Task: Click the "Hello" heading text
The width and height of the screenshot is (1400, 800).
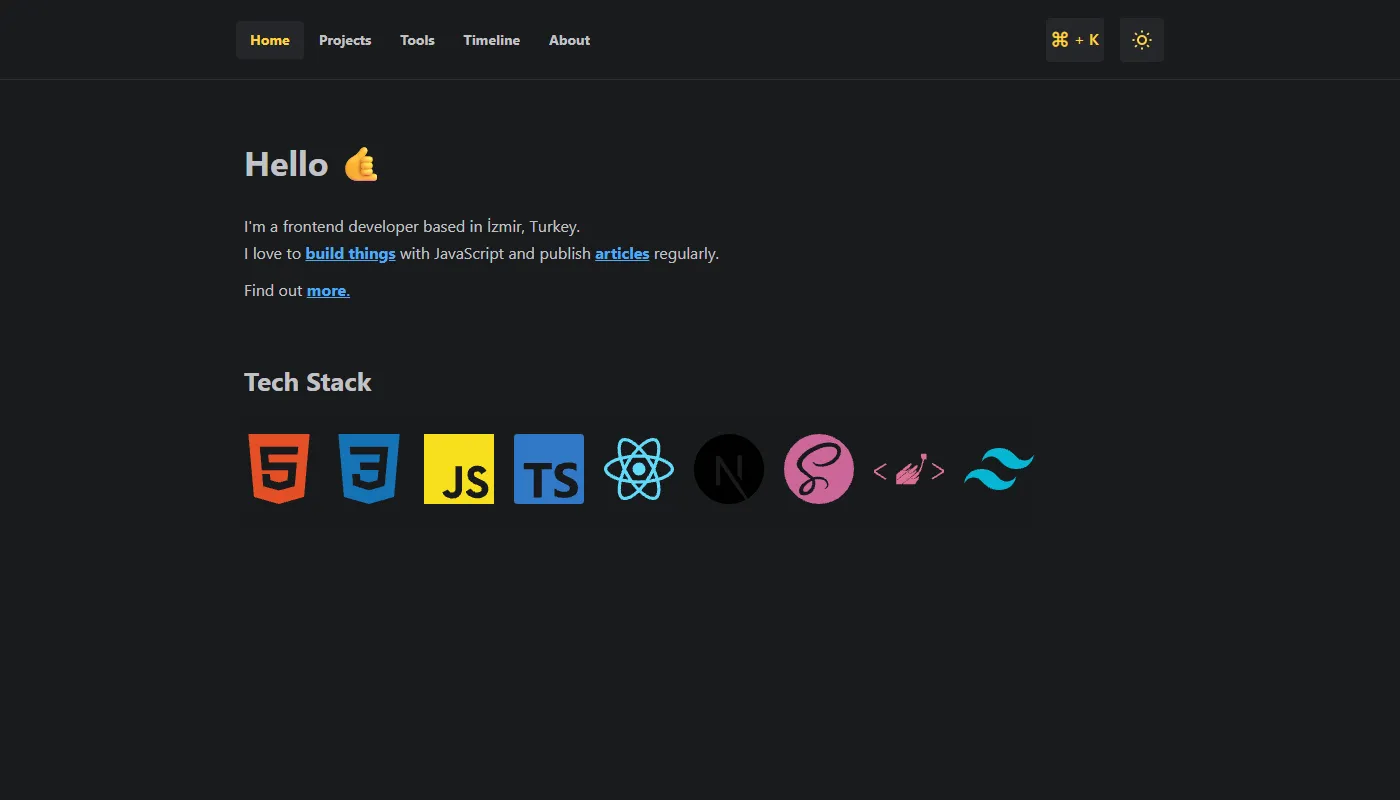Action: 286,164
